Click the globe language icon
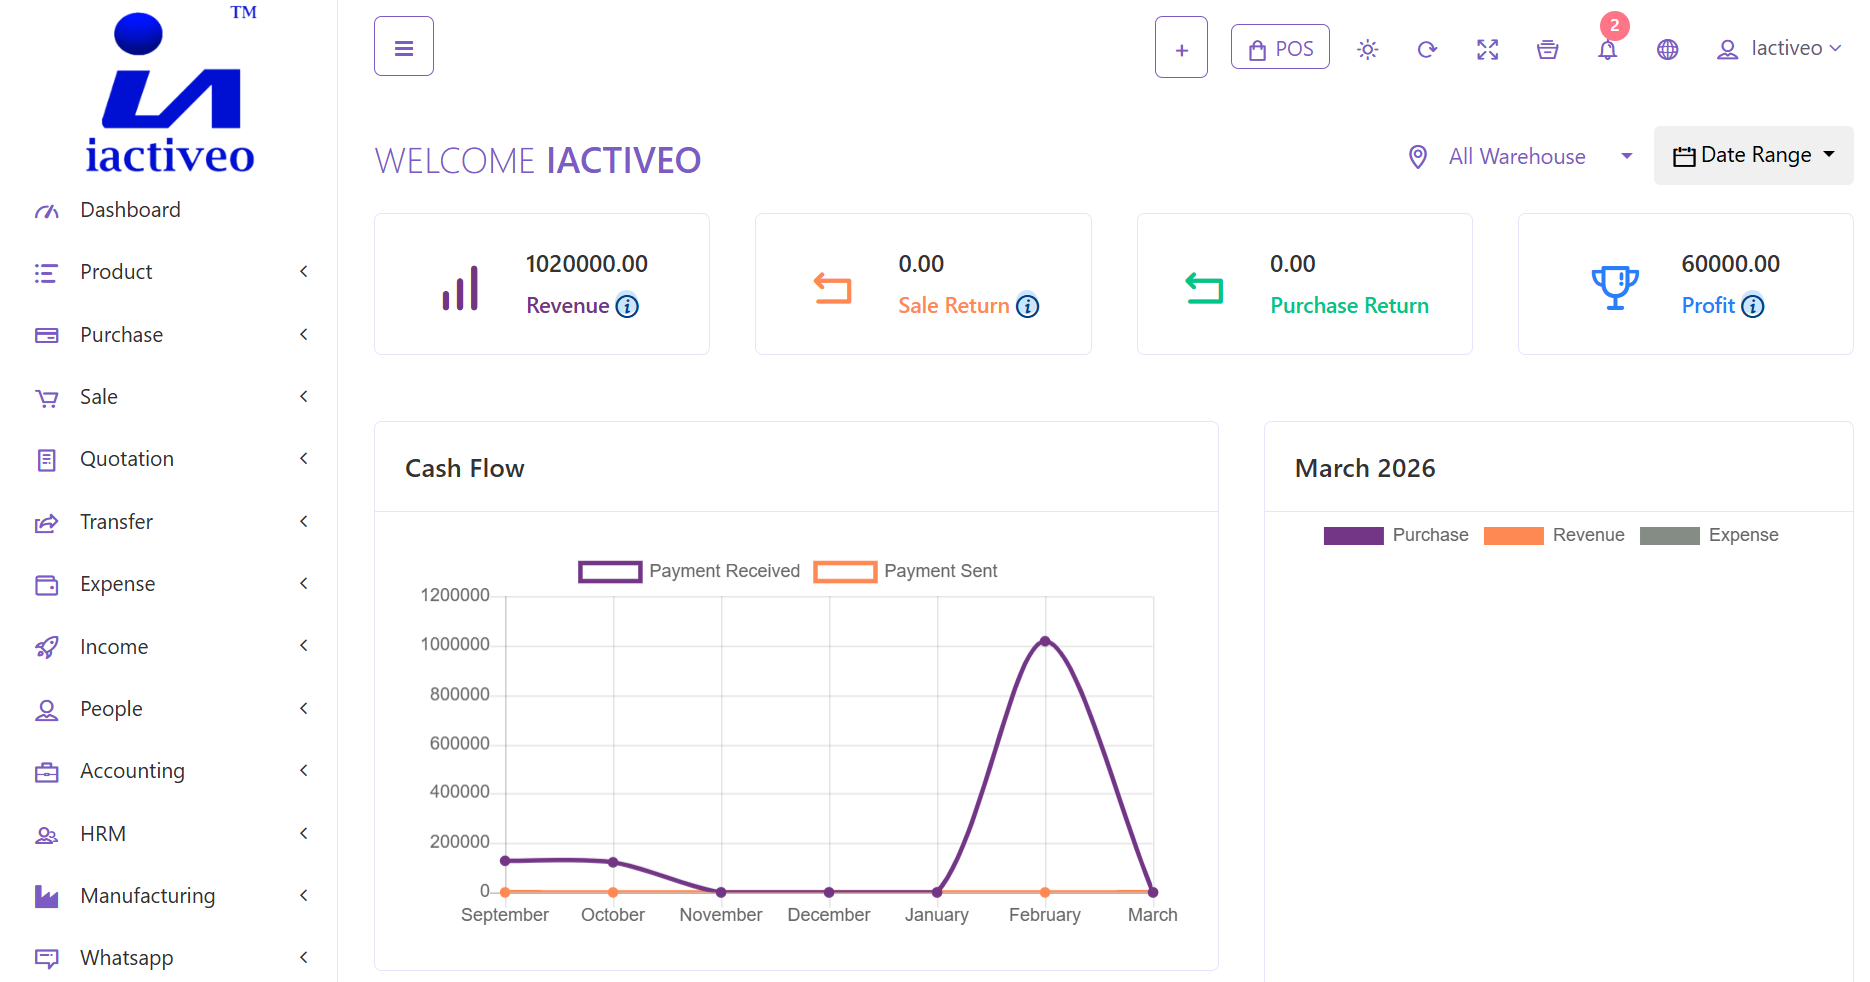Viewport: 1870px width, 982px height. click(1667, 49)
